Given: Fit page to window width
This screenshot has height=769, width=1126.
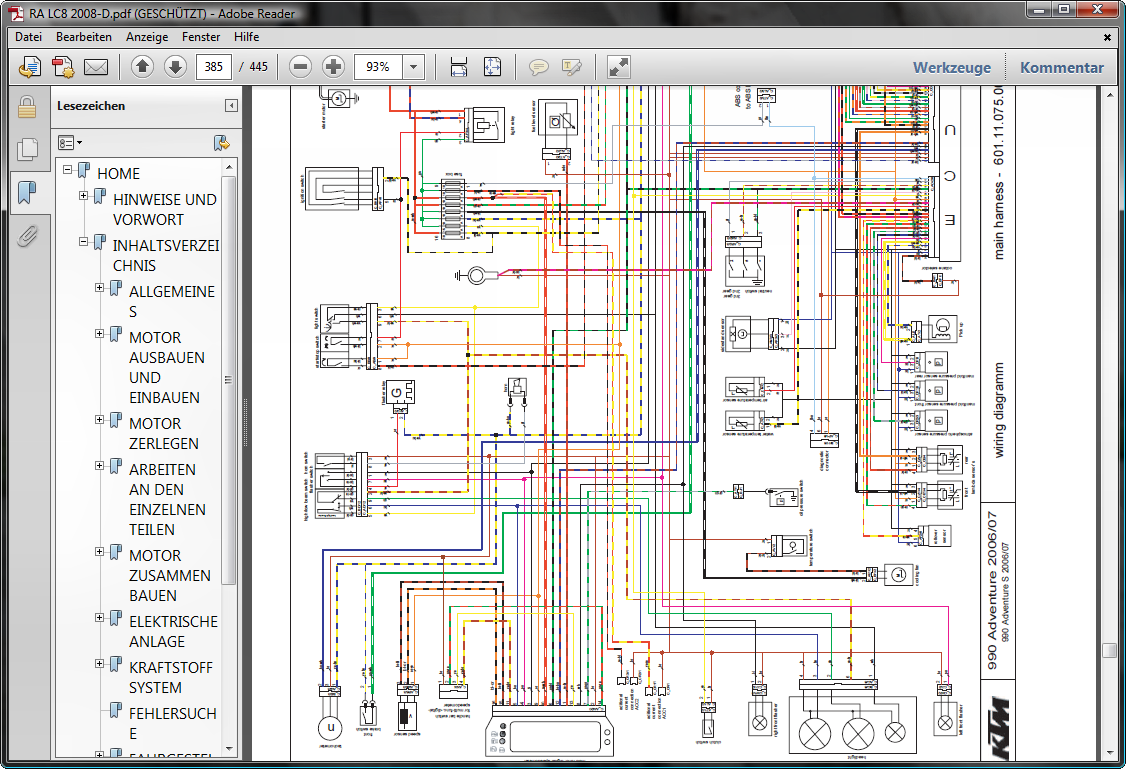Looking at the screenshot, I should (x=459, y=67).
